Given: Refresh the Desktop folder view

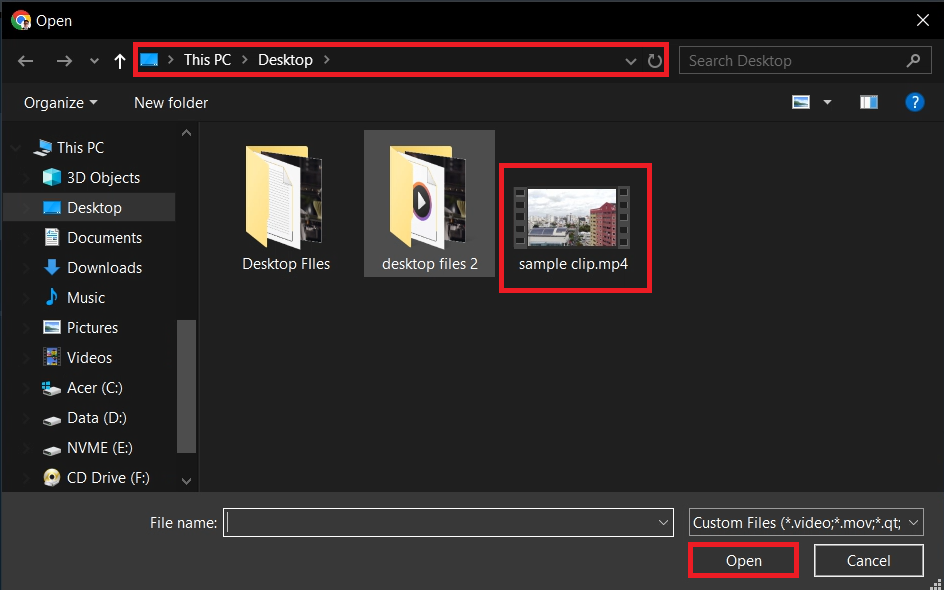Looking at the screenshot, I should point(655,60).
